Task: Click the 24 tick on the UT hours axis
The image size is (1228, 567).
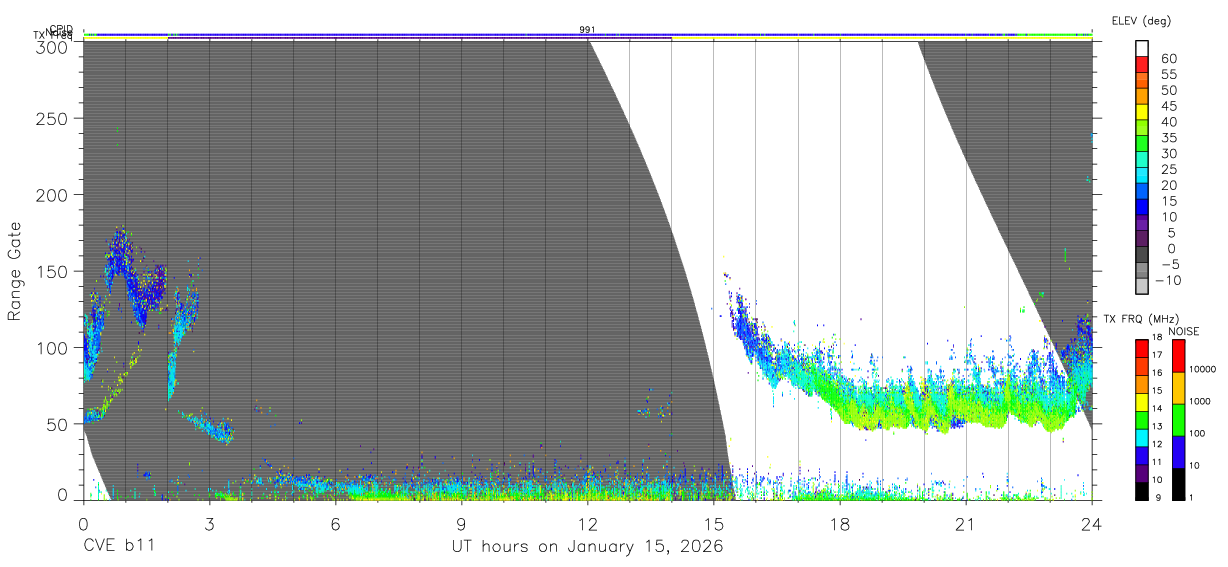Action: [1091, 523]
